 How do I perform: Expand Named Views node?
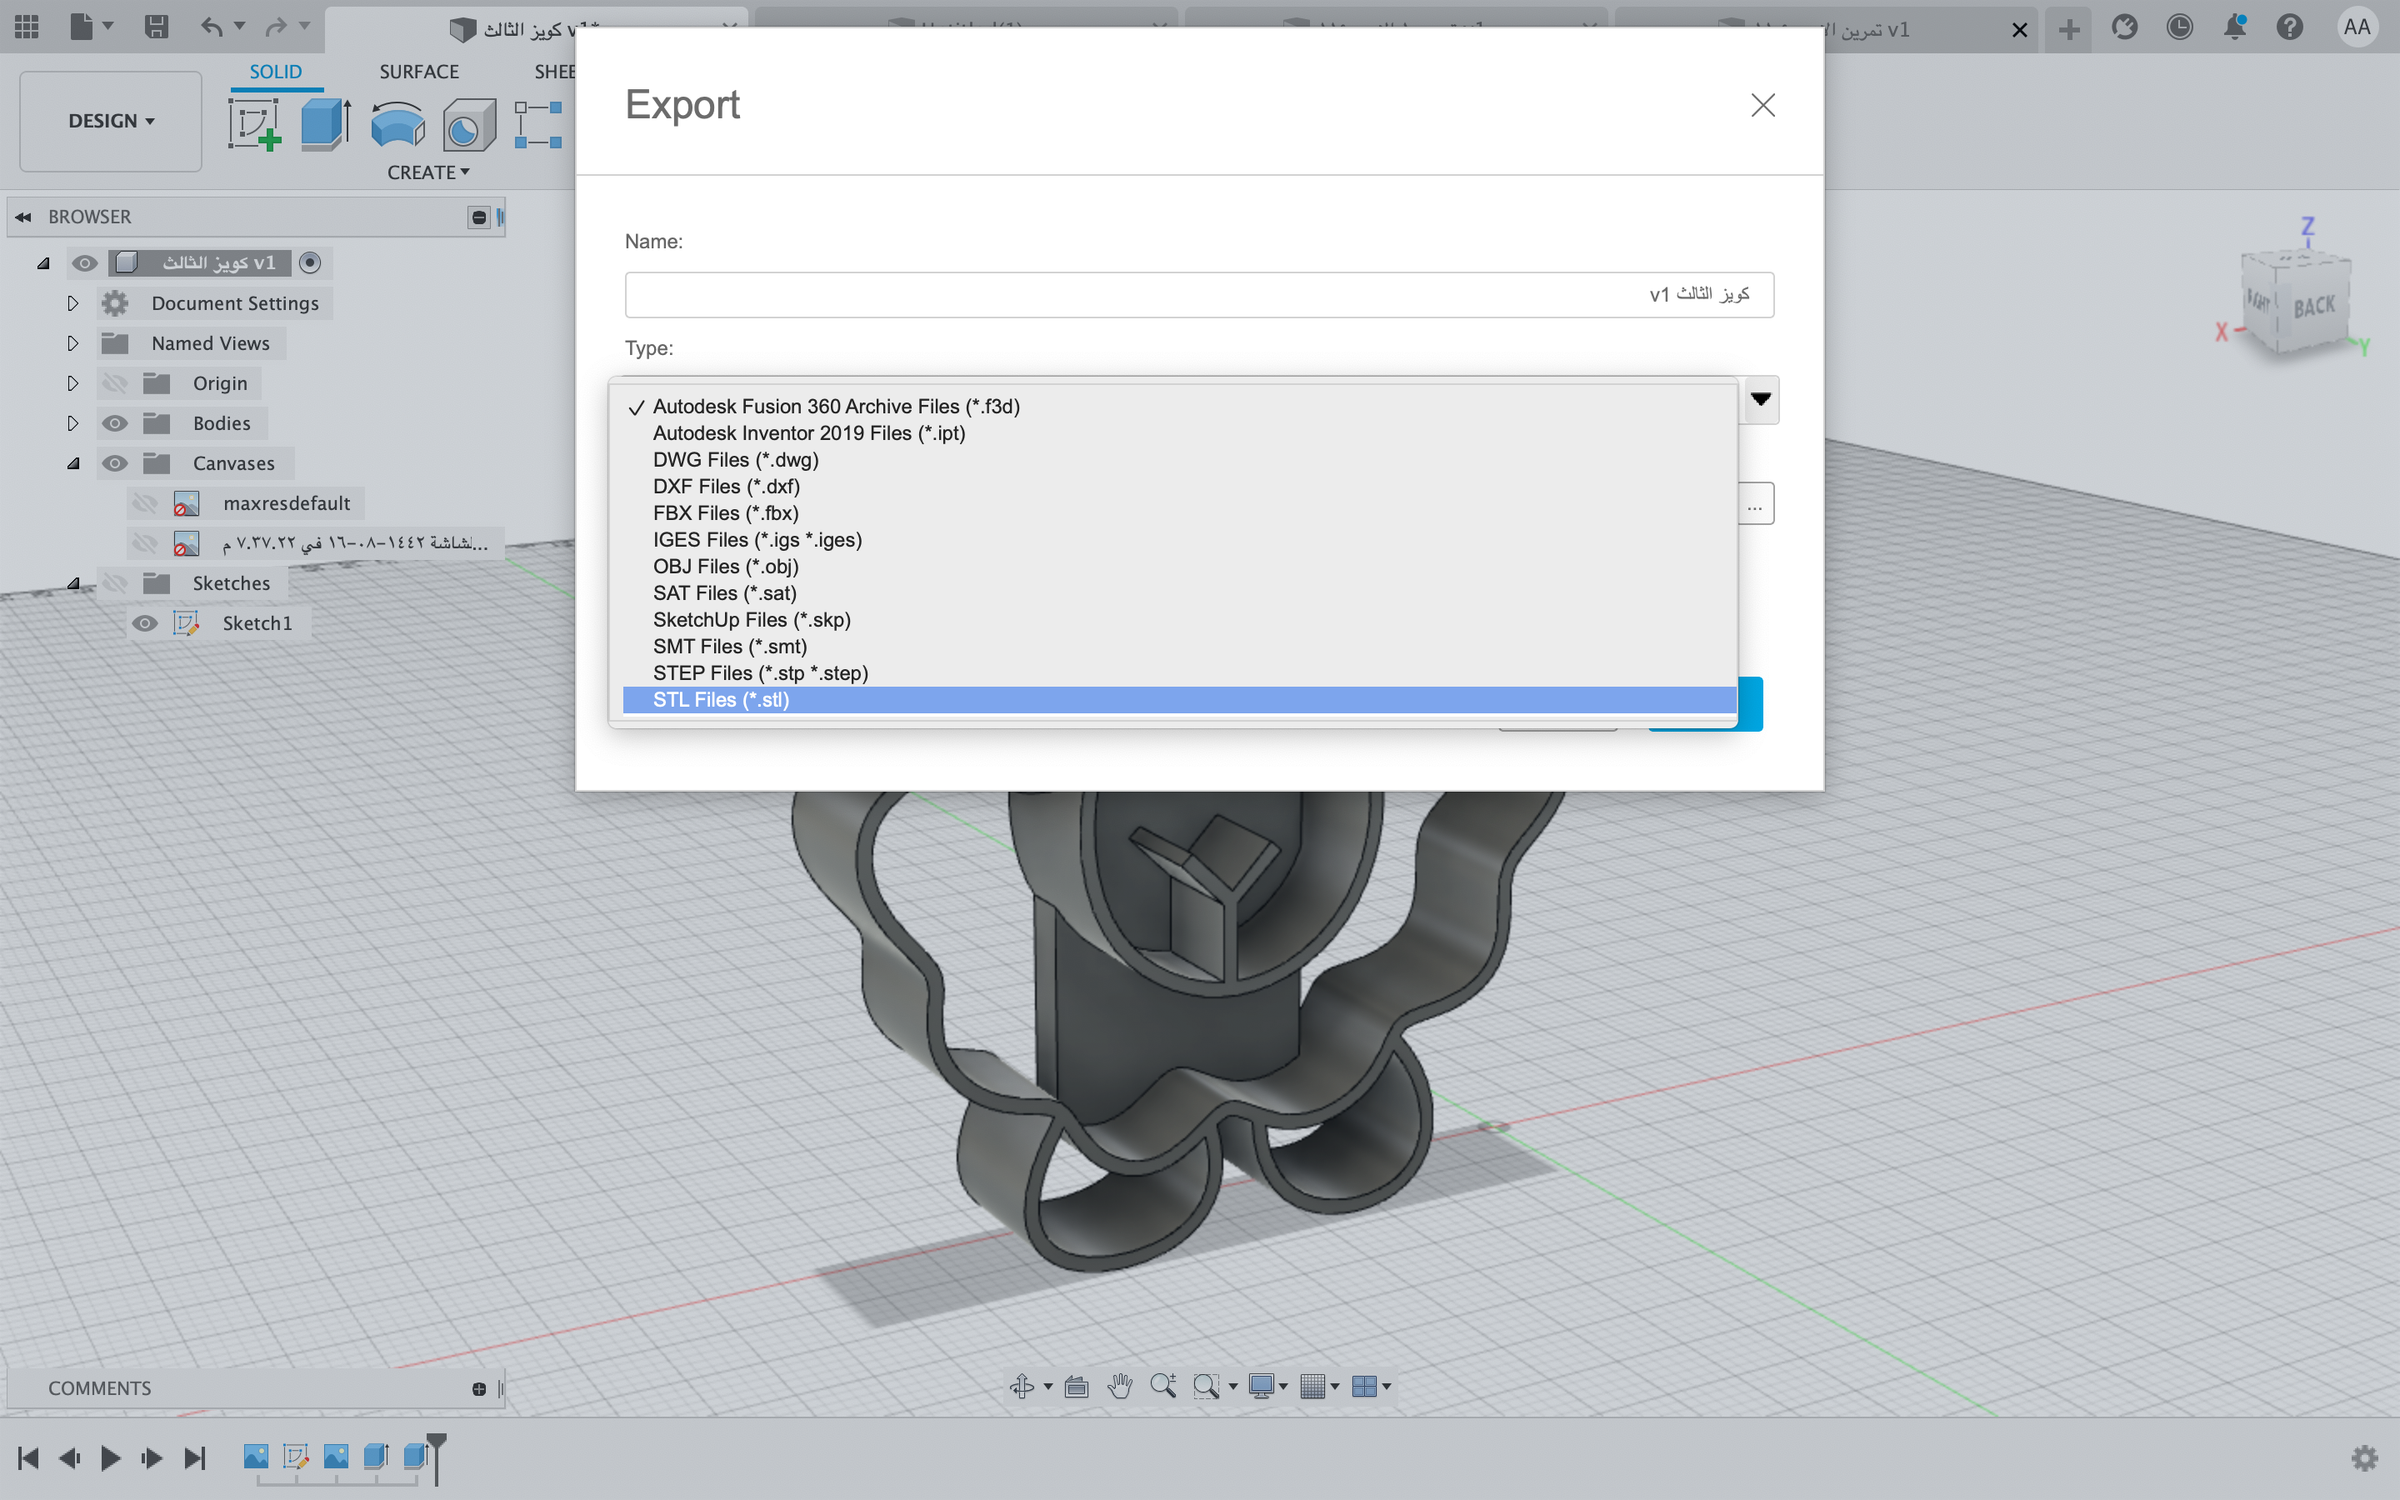tap(72, 343)
